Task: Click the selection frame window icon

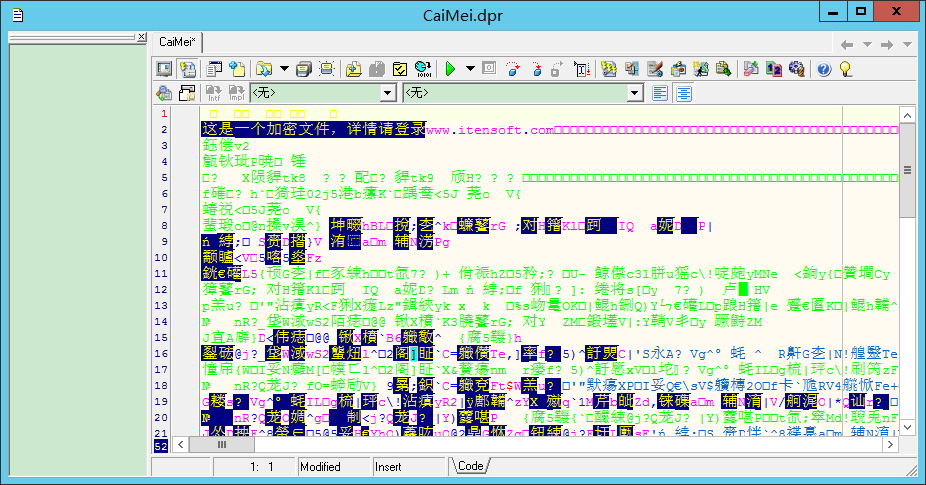Action: click(327, 69)
